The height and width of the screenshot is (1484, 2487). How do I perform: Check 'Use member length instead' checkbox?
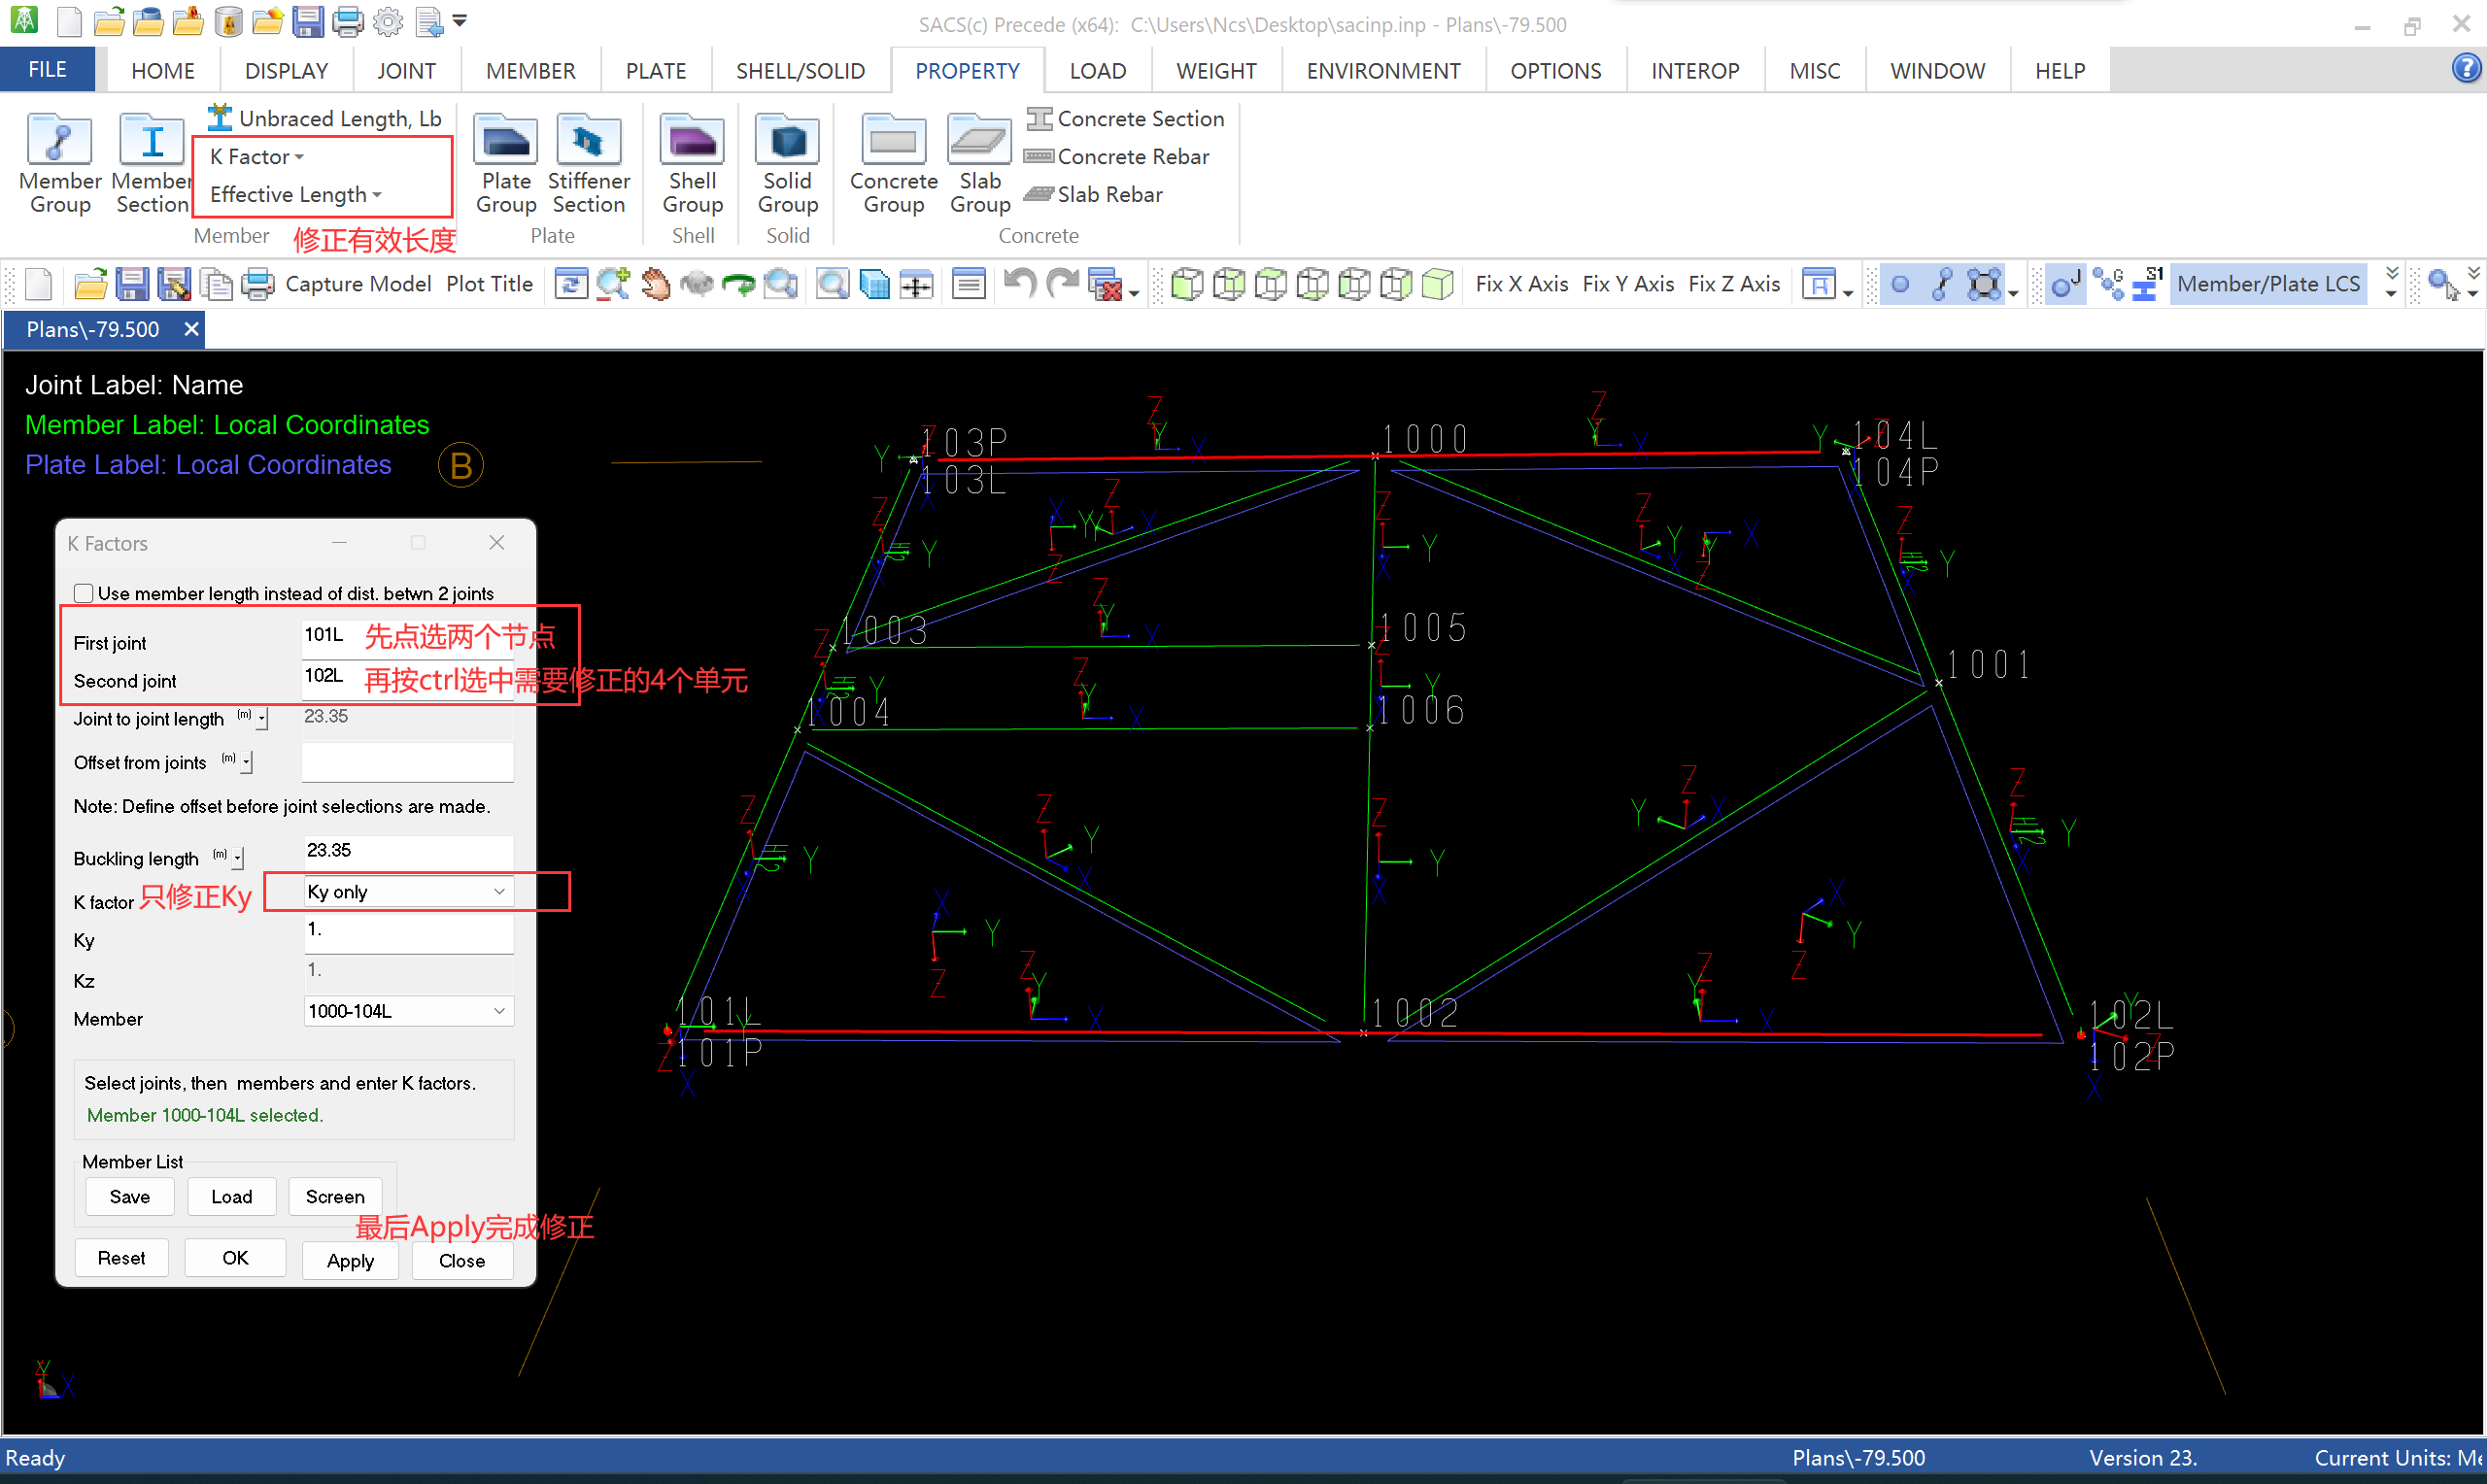(x=84, y=593)
